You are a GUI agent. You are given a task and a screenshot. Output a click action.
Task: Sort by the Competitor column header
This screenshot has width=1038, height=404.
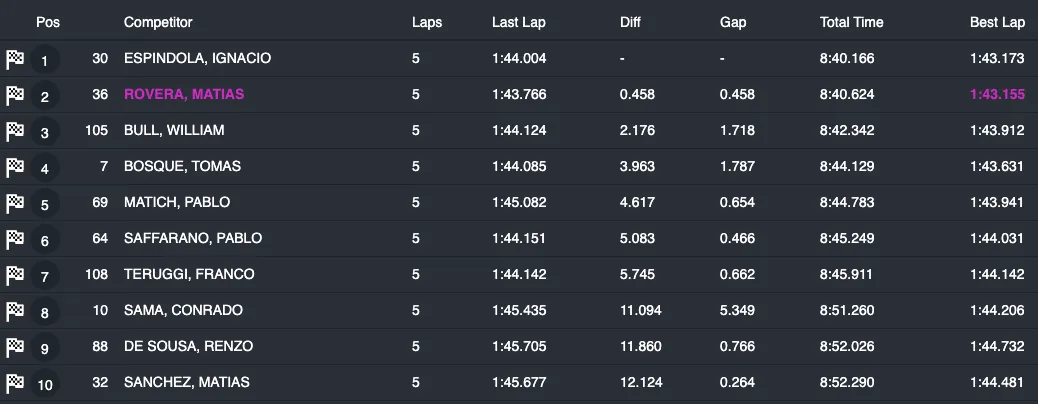click(x=158, y=22)
